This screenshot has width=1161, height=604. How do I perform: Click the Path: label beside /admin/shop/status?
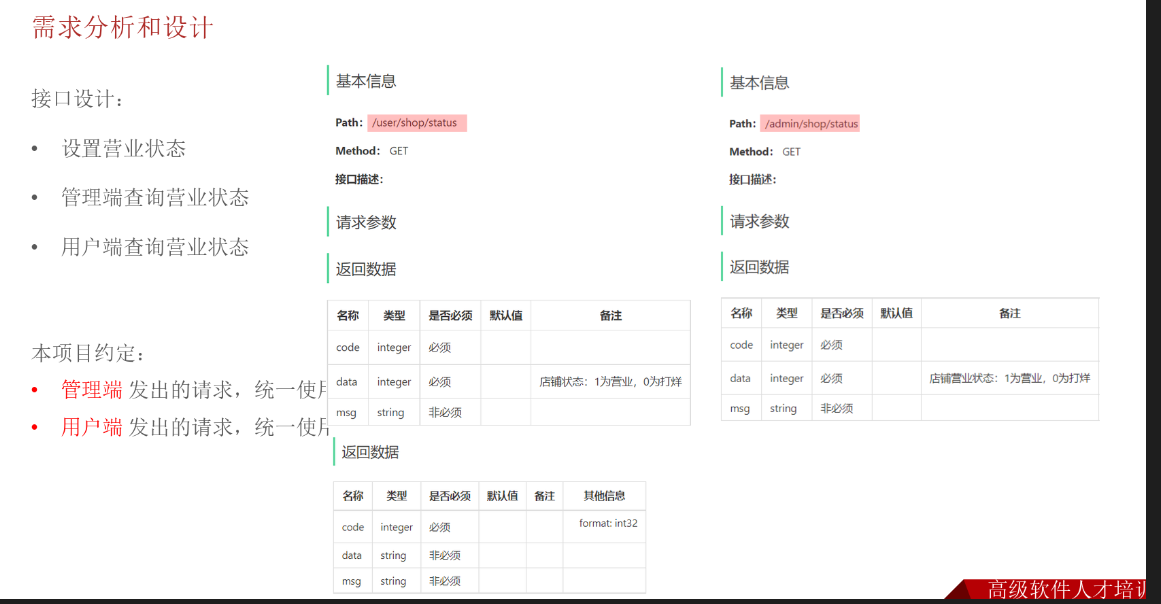click(743, 124)
